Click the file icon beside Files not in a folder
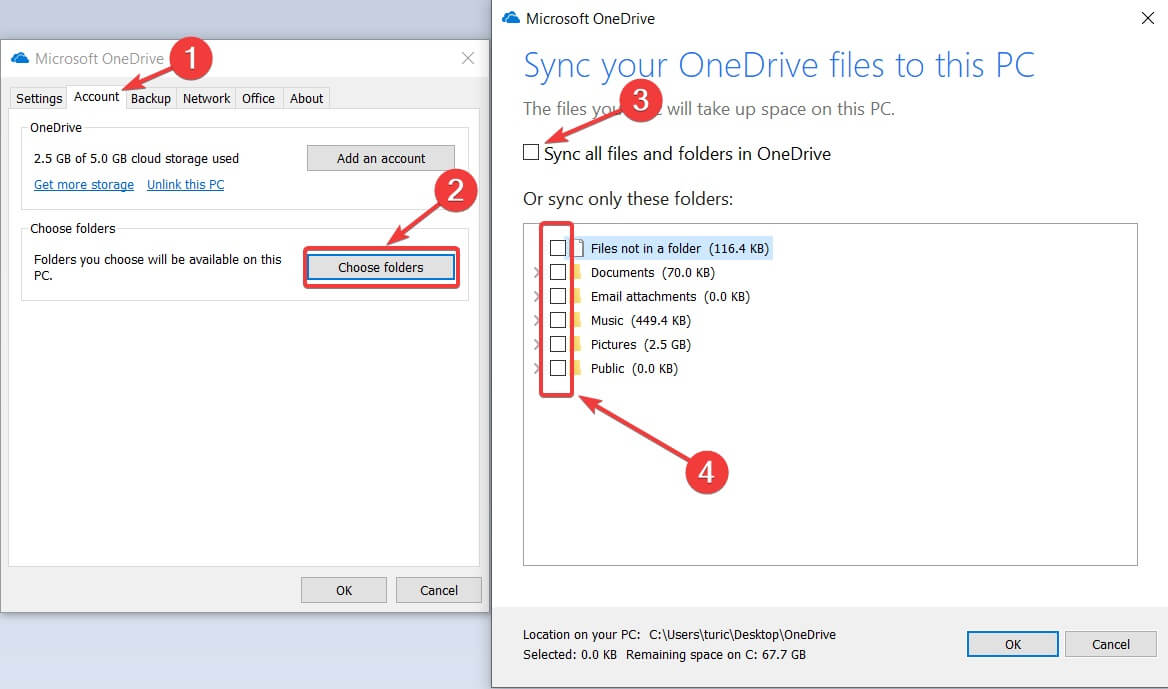 pos(578,248)
